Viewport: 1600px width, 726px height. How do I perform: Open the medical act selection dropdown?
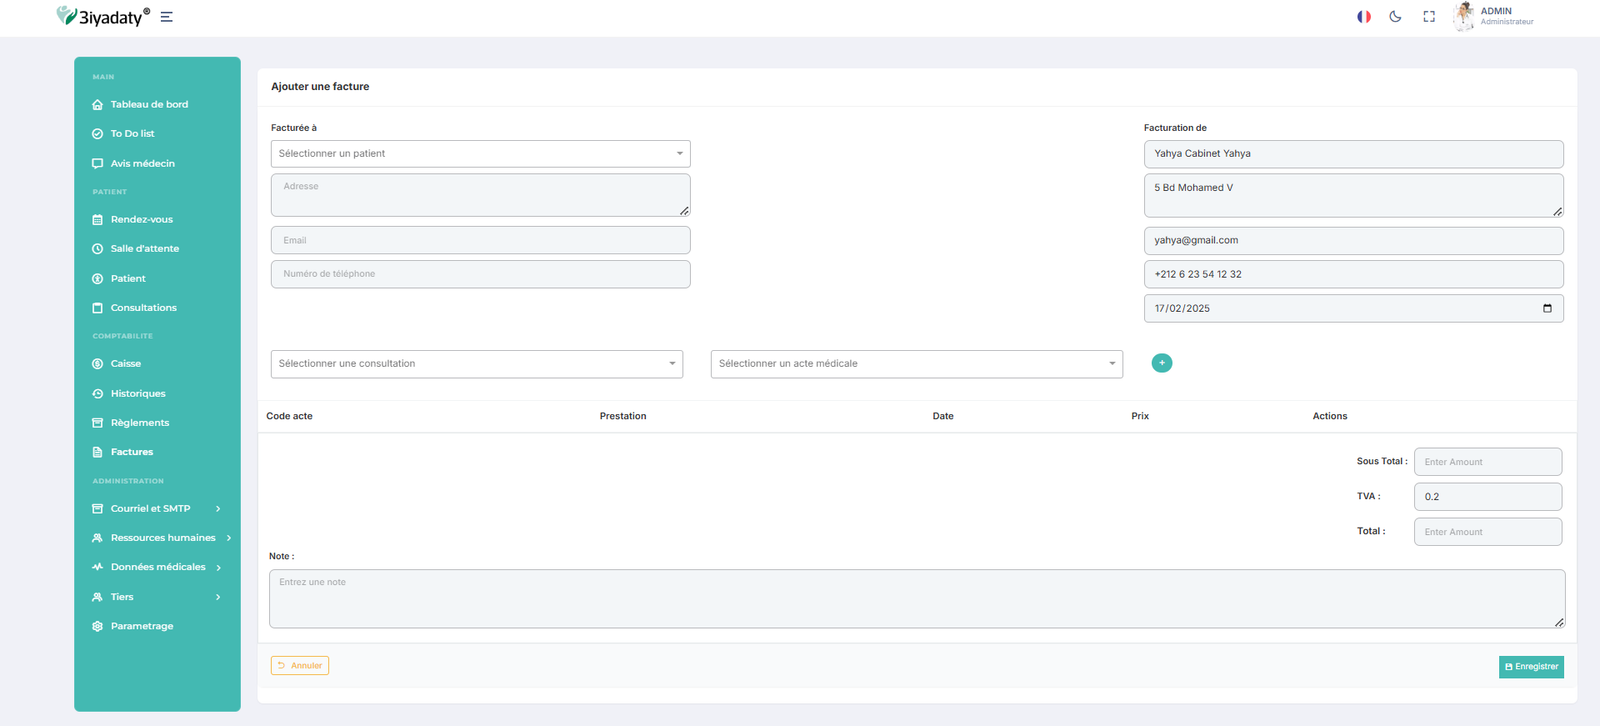pyautogui.click(x=916, y=364)
